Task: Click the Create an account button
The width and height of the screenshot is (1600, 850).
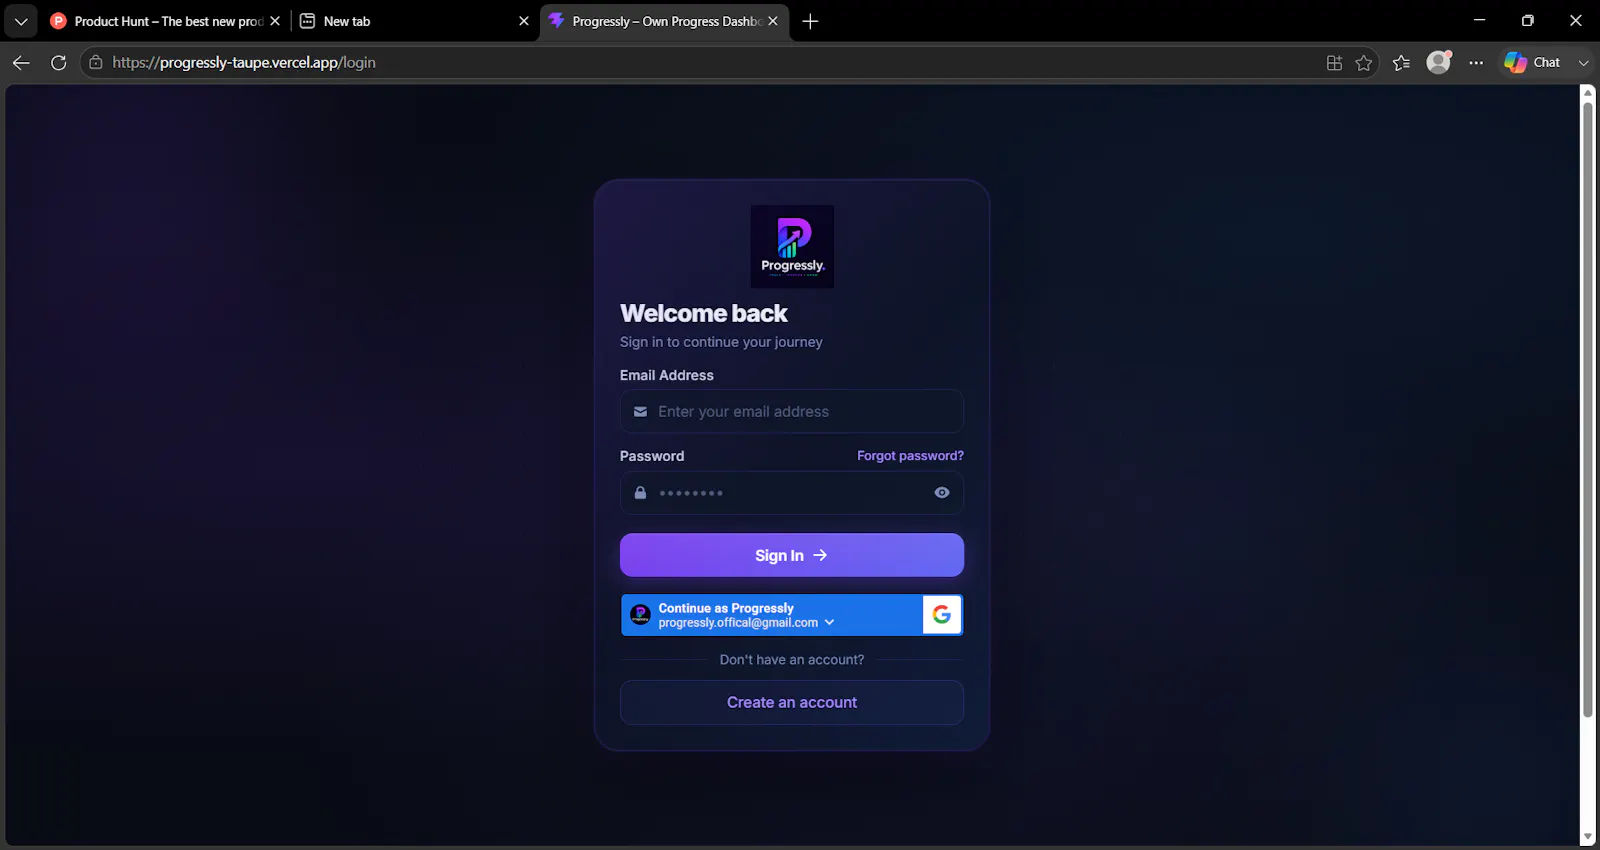Action: coord(792,702)
